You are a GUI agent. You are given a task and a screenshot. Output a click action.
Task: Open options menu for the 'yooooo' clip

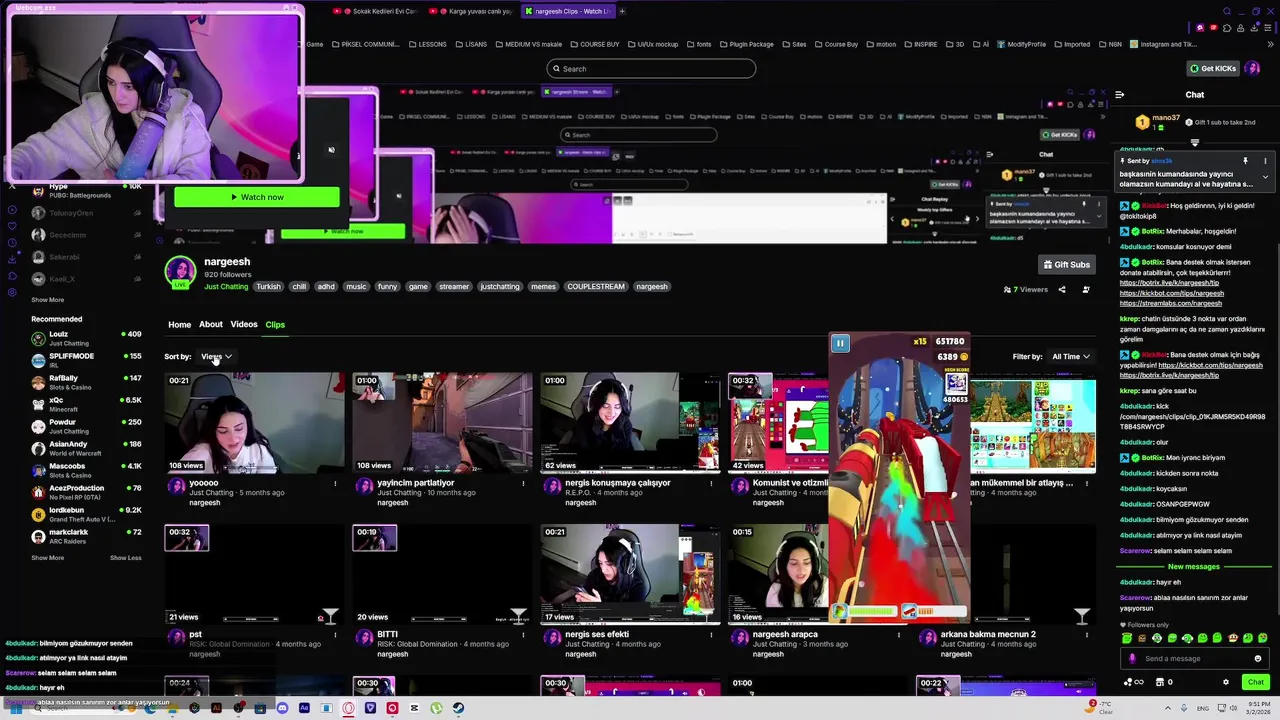click(335, 483)
